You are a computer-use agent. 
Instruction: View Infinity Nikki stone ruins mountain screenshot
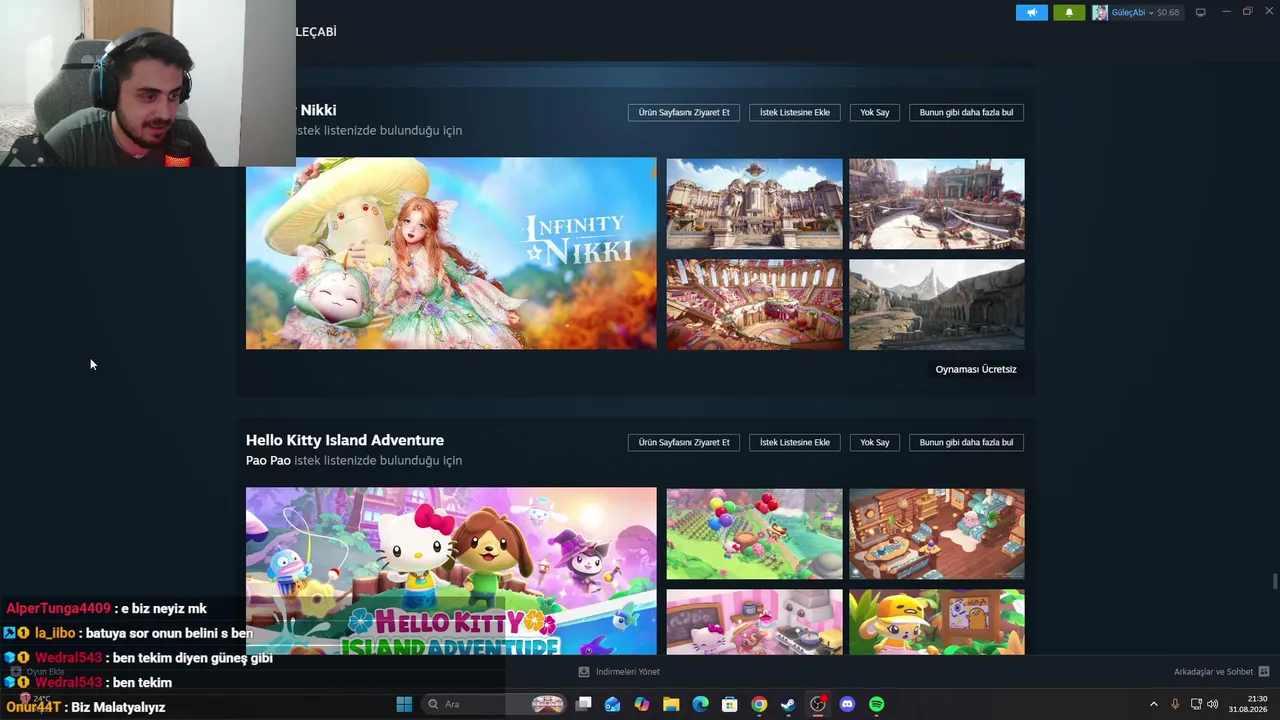(x=937, y=305)
